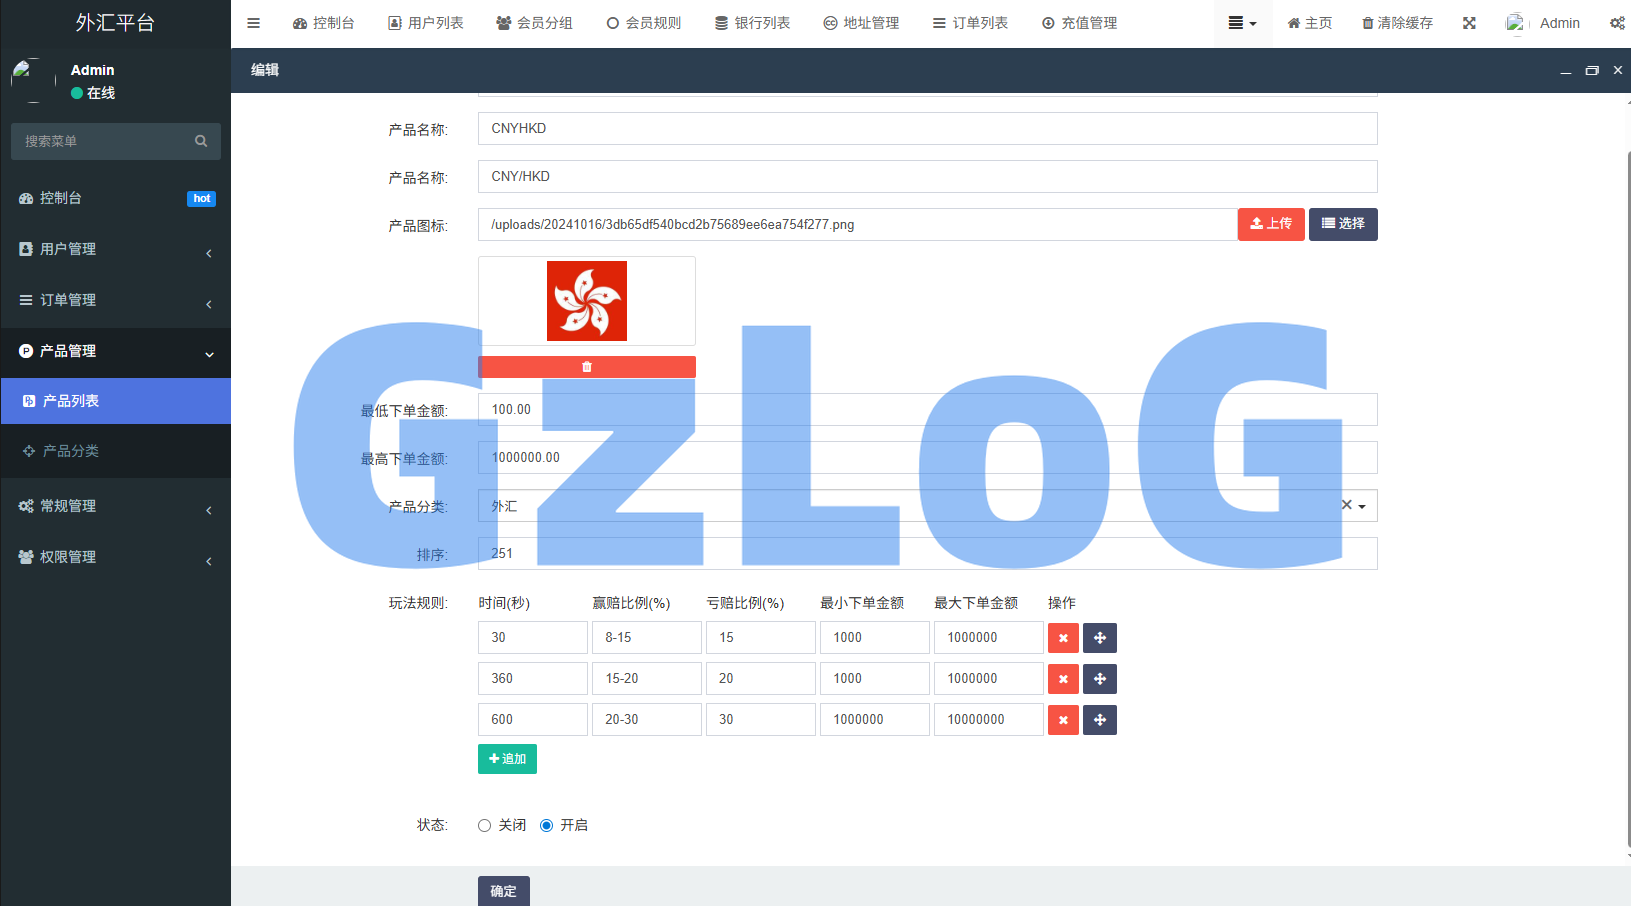This screenshot has height=906, width=1631.
Task: Select the 开启 status radio button
Action: pyautogui.click(x=546, y=825)
